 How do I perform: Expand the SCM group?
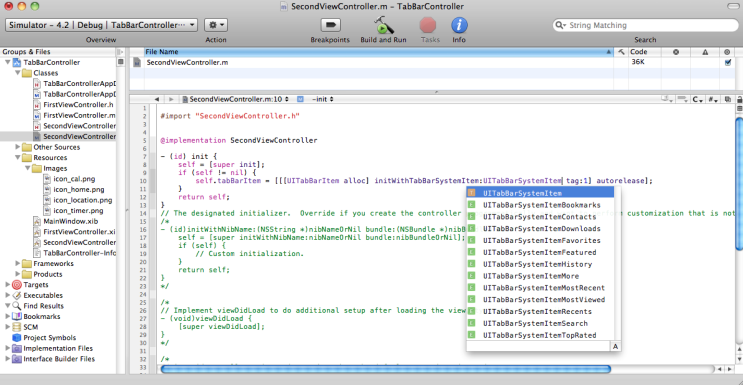[8, 327]
